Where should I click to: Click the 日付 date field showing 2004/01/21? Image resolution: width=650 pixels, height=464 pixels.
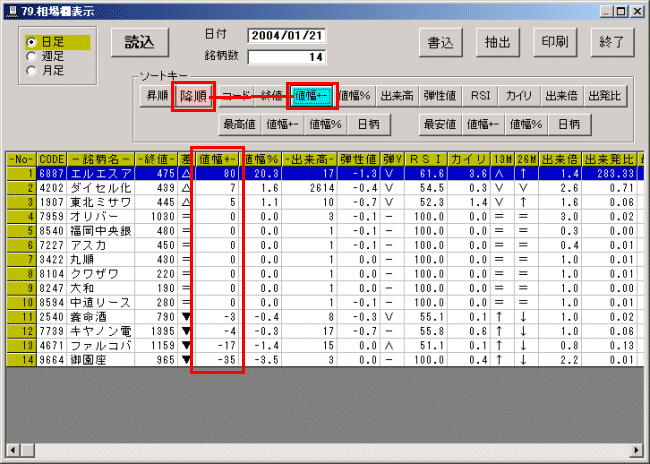point(286,36)
